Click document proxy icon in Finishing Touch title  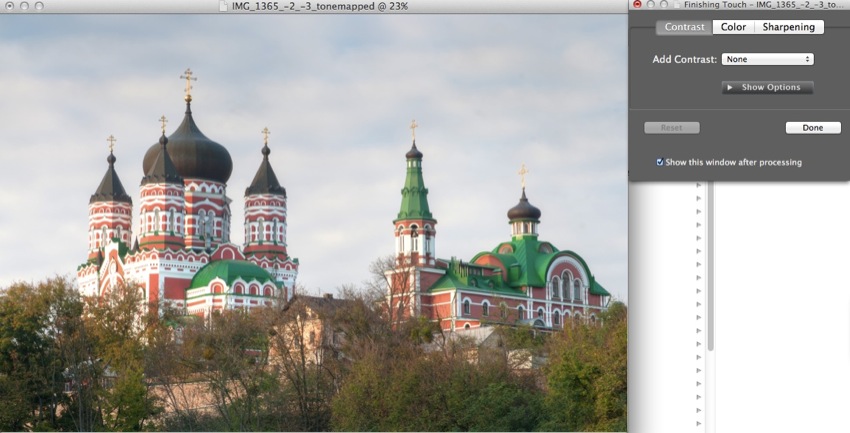[x=677, y=4]
